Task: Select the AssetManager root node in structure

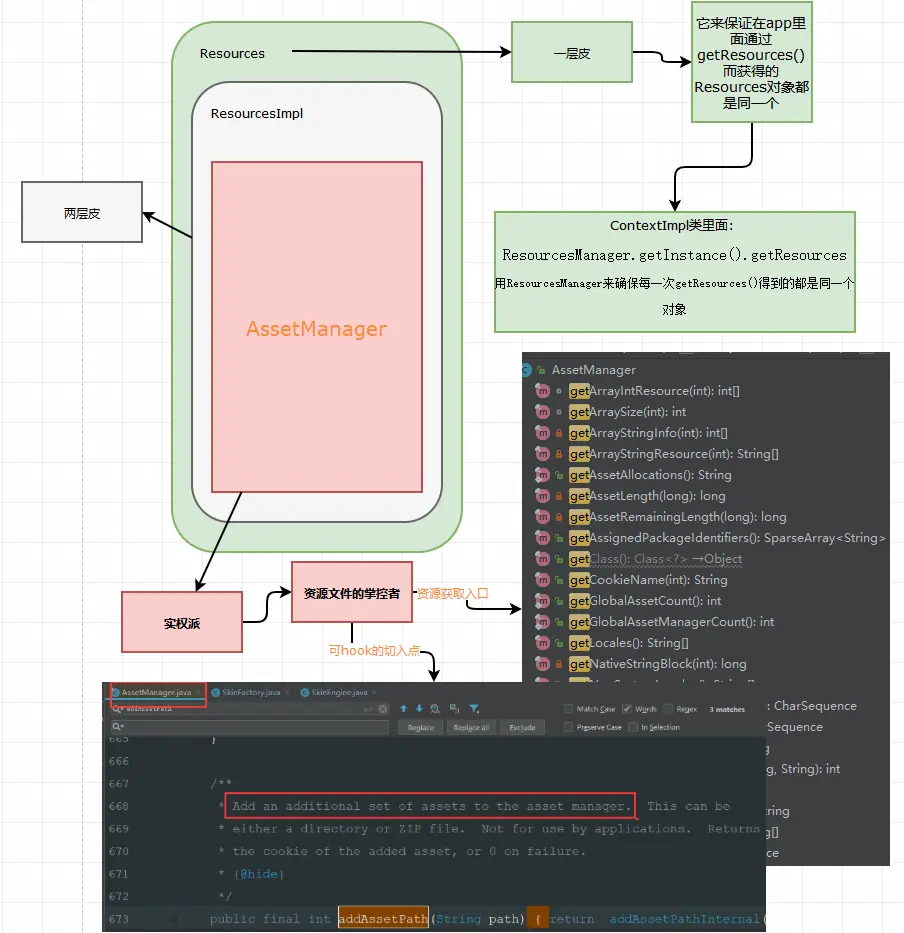Action: [x=593, y=370]
